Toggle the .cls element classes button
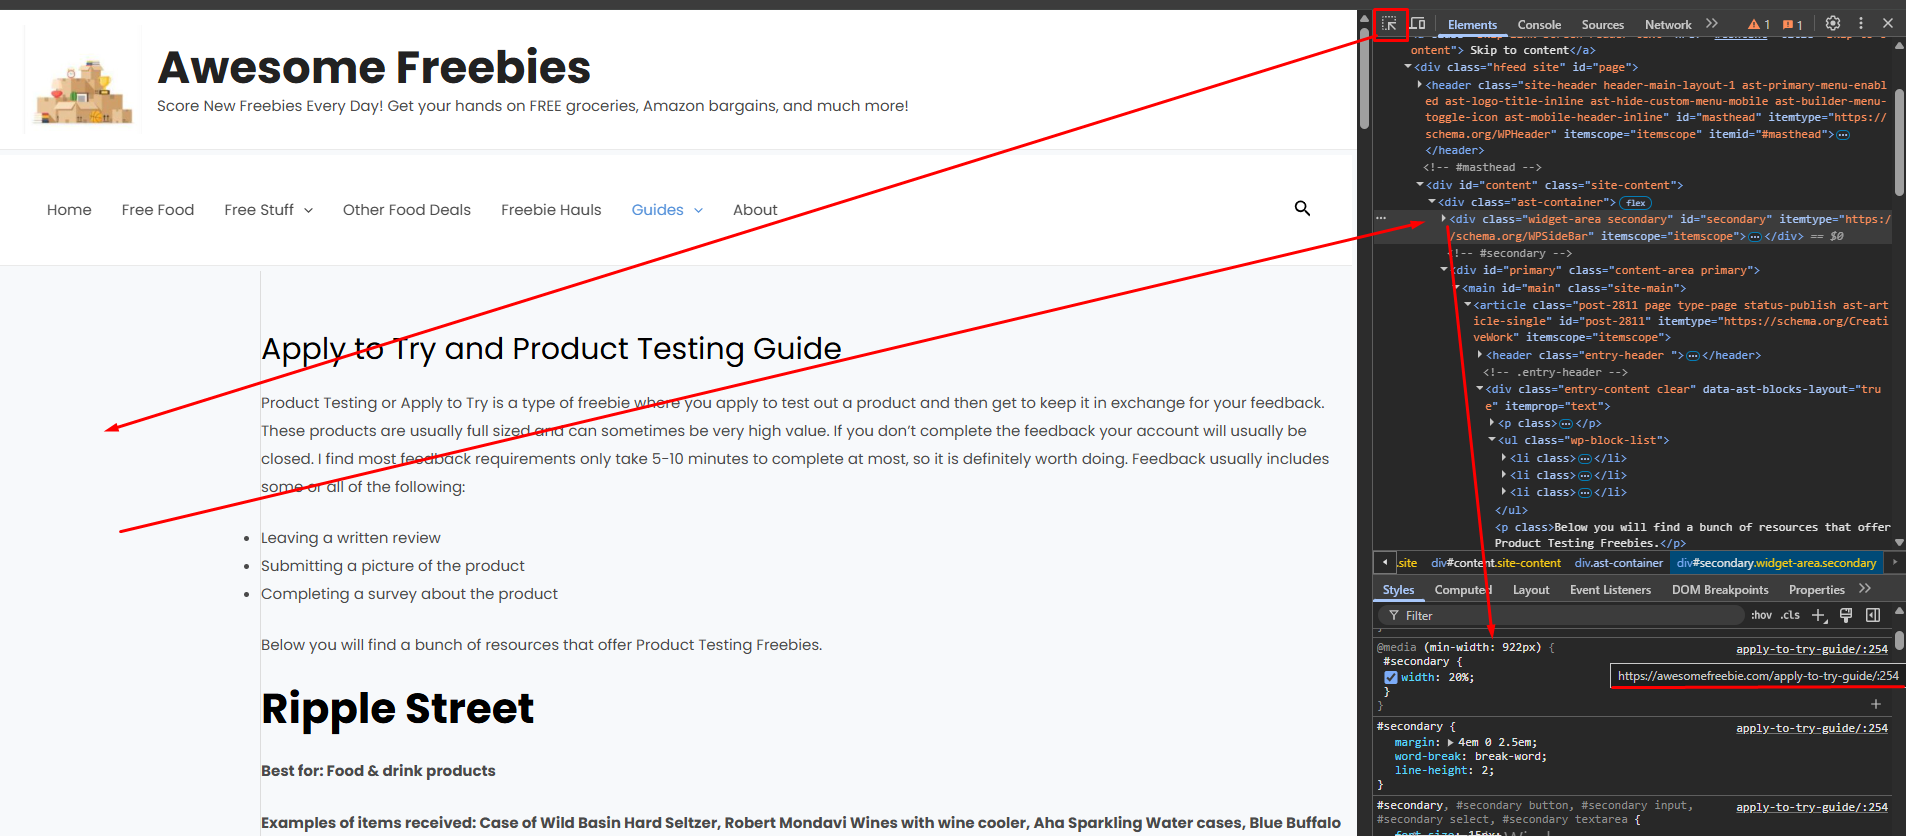The height and width of the screenshot is (836, 1906). 1790,615
